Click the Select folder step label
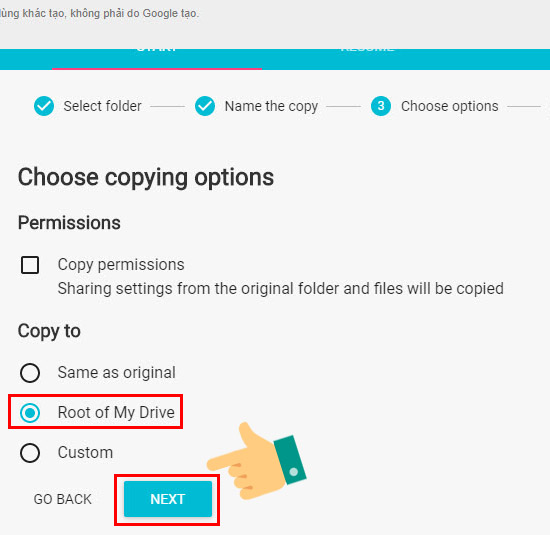The height and width of the screenshot is (535, 550). click(102, 106)
